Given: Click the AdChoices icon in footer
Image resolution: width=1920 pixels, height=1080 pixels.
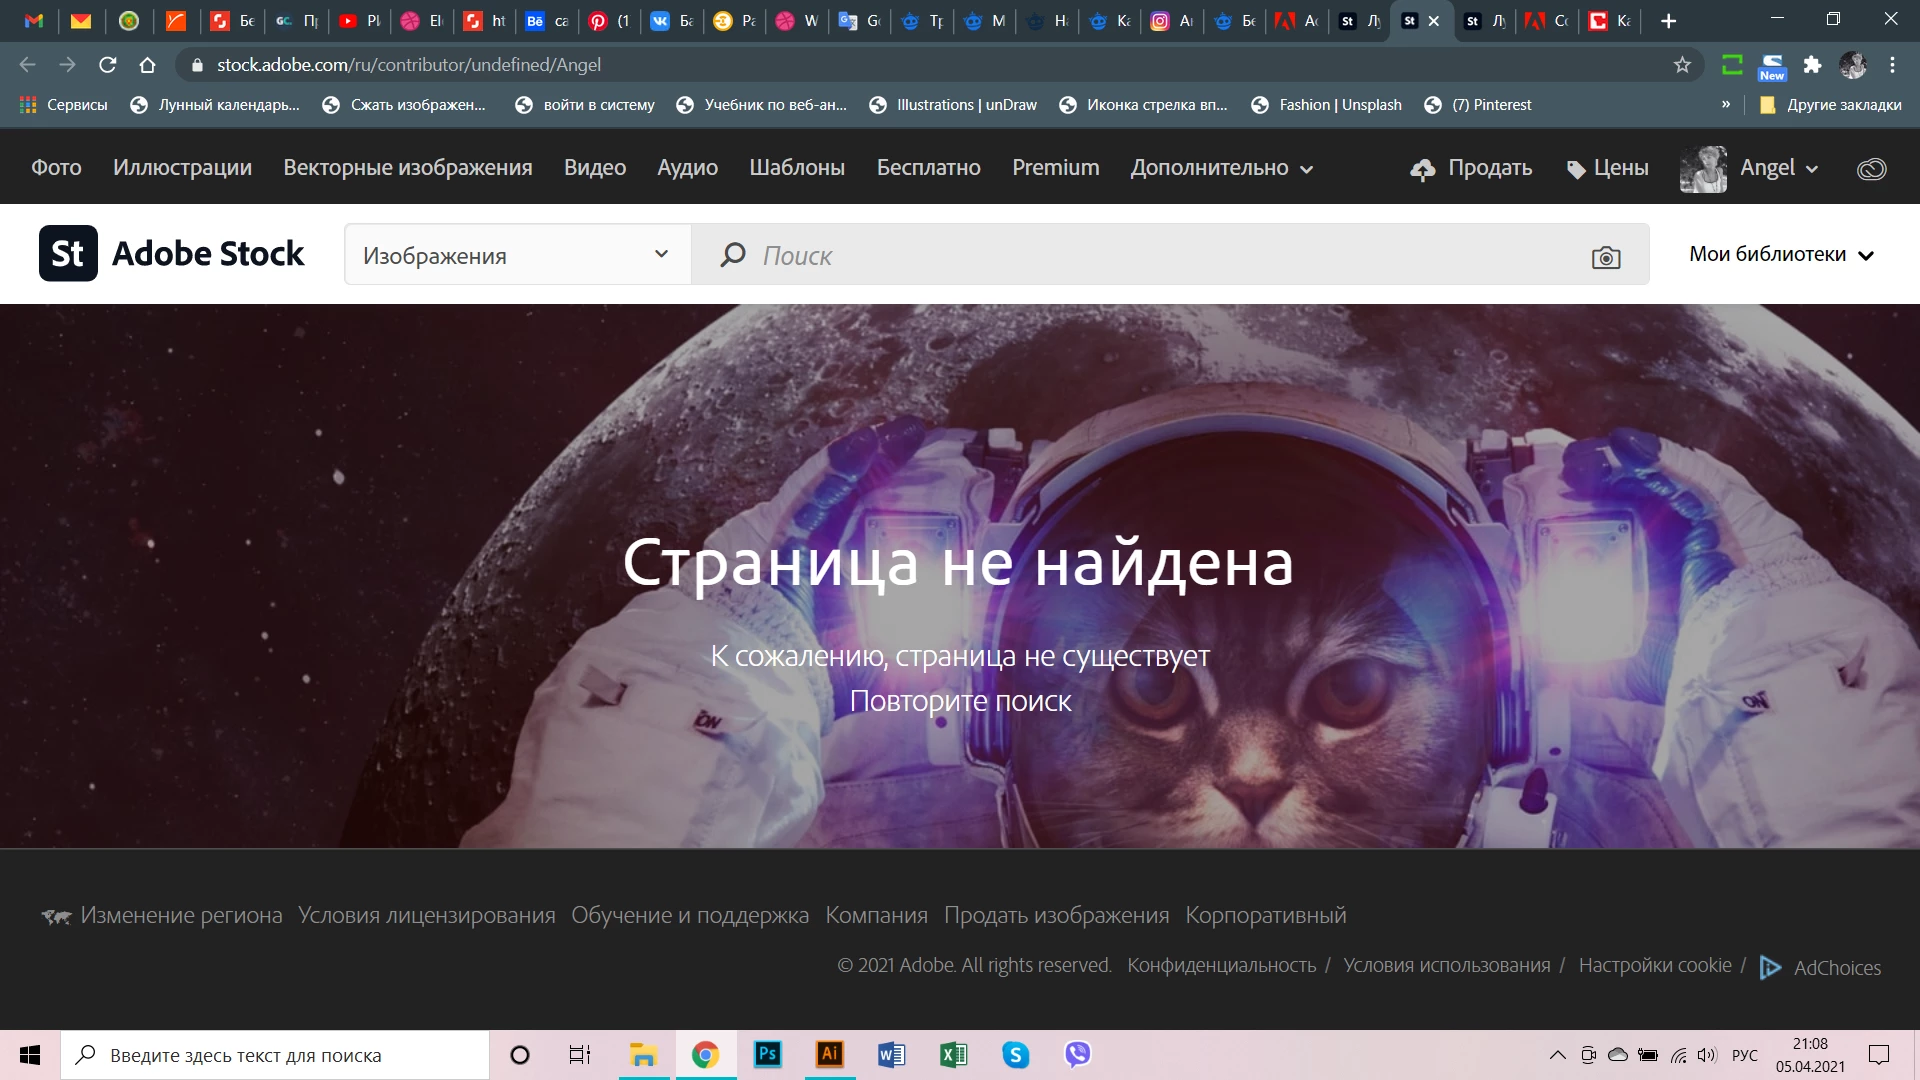Looking at the screenshot, I should pos(1770,967).
